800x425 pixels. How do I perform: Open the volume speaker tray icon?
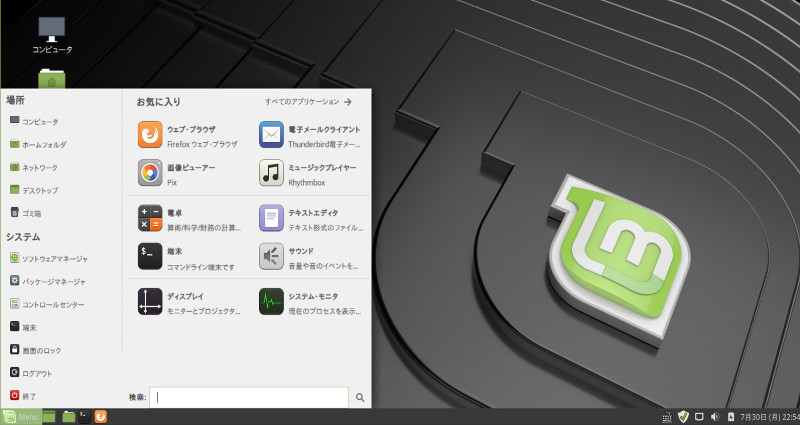point(715,417)
